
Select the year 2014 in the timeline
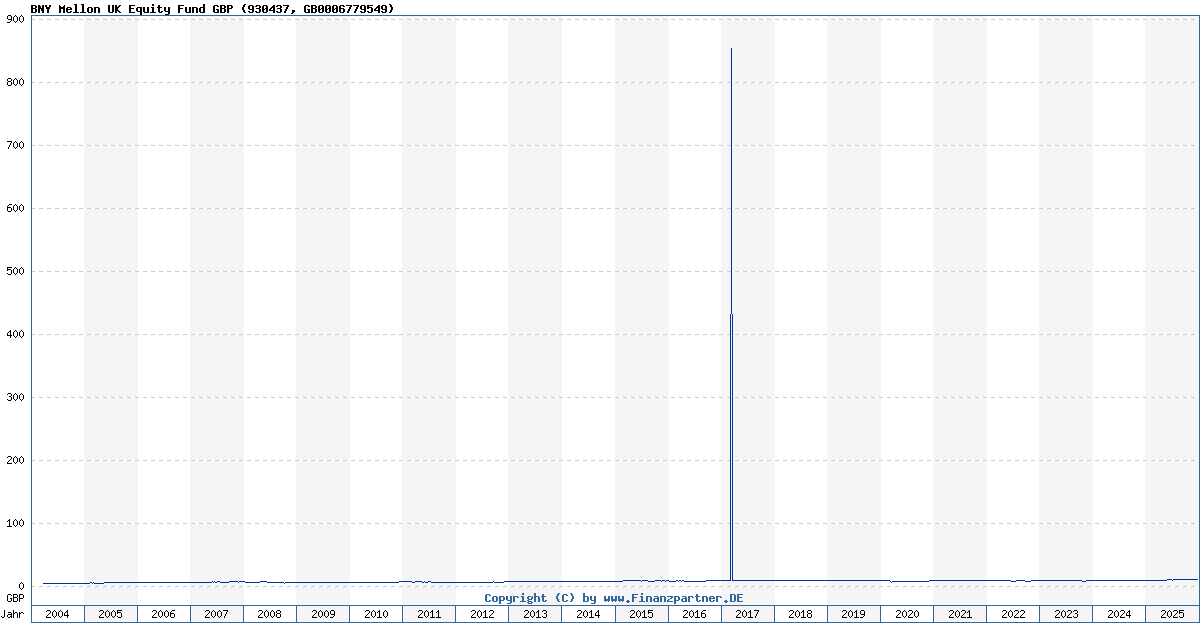pyautogui.click(x=588, y=613)
